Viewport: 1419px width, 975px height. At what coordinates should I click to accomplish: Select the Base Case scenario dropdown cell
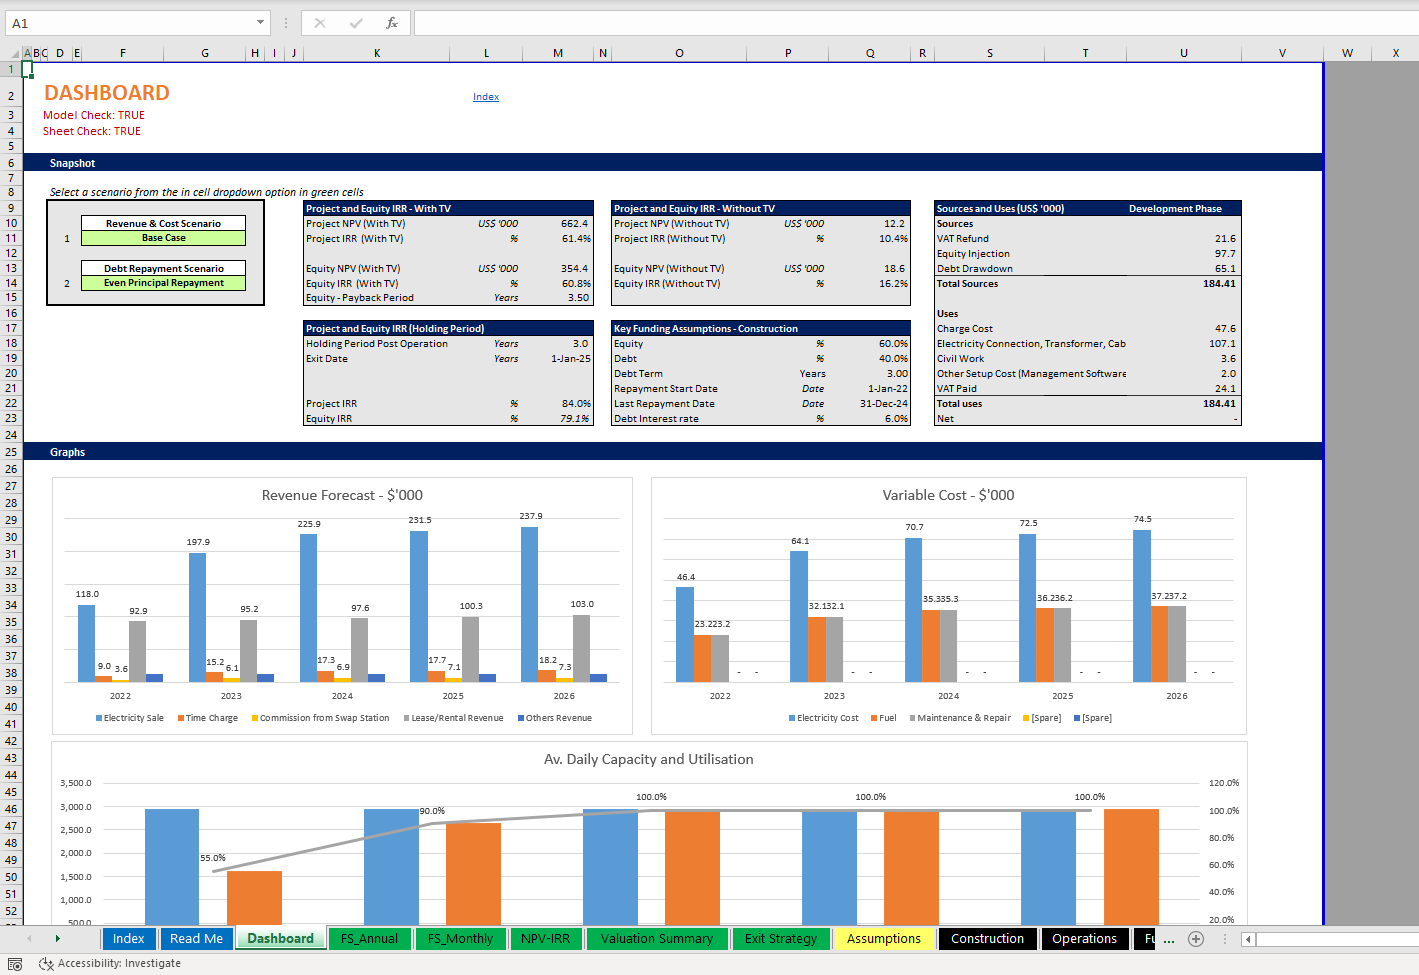coord(163,238)
